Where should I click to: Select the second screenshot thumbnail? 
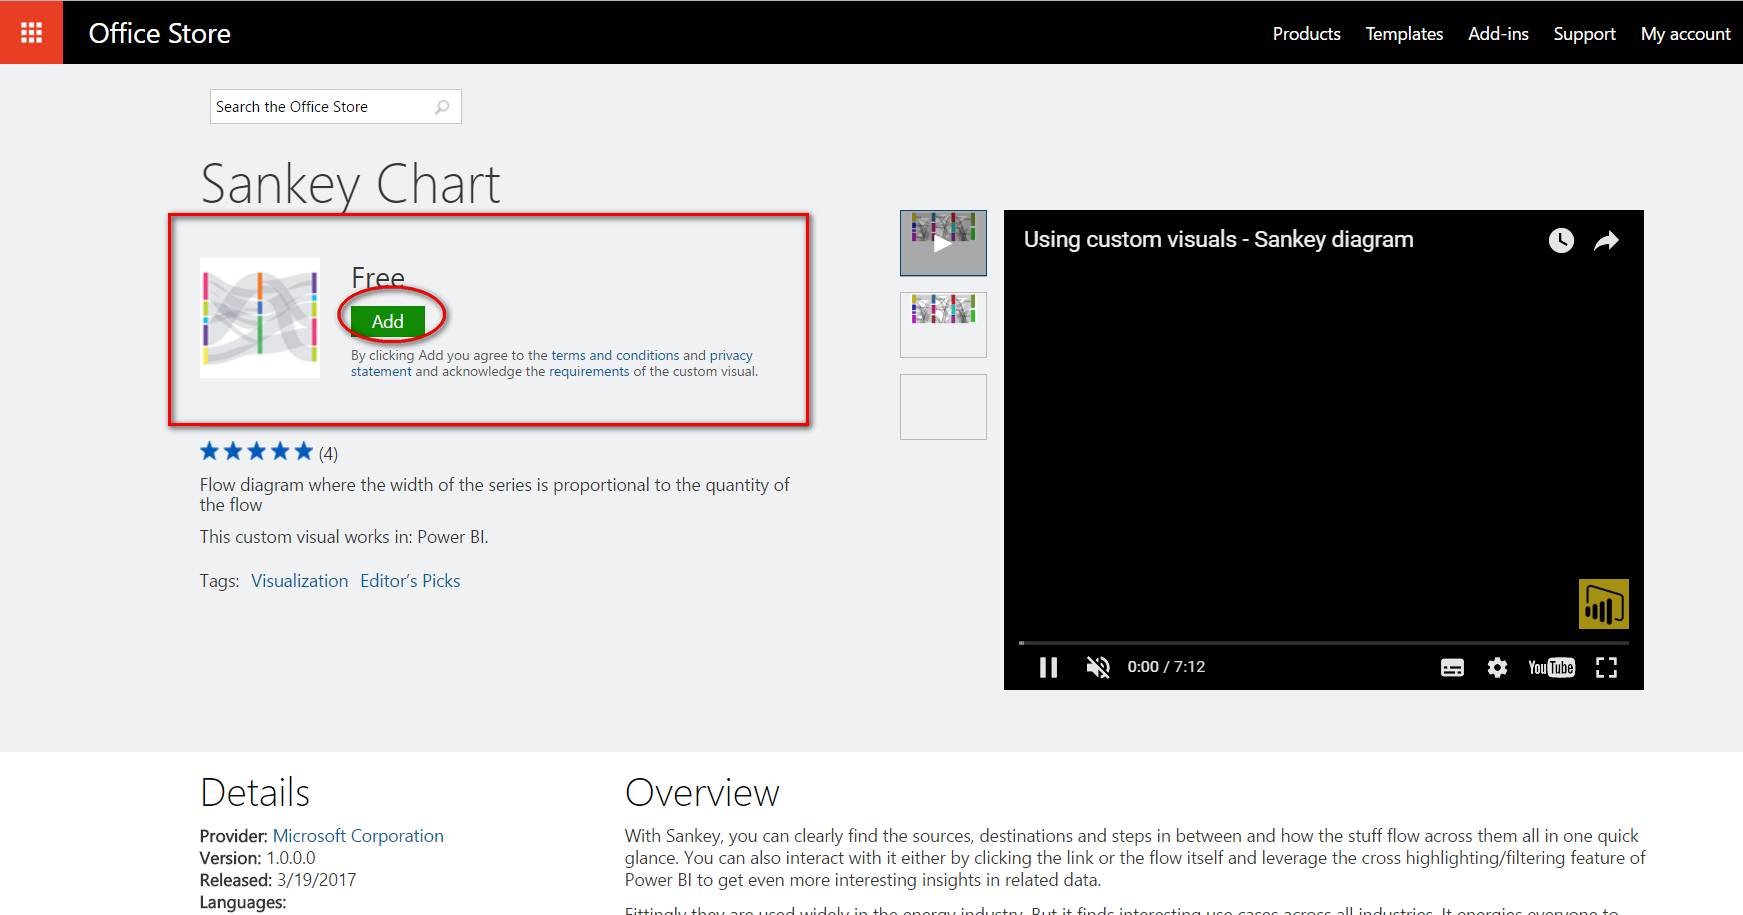point(943,325)
